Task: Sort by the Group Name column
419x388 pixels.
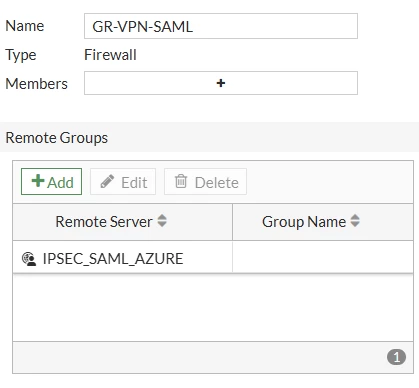Action: pyautogui.click(x=323, y=222)
